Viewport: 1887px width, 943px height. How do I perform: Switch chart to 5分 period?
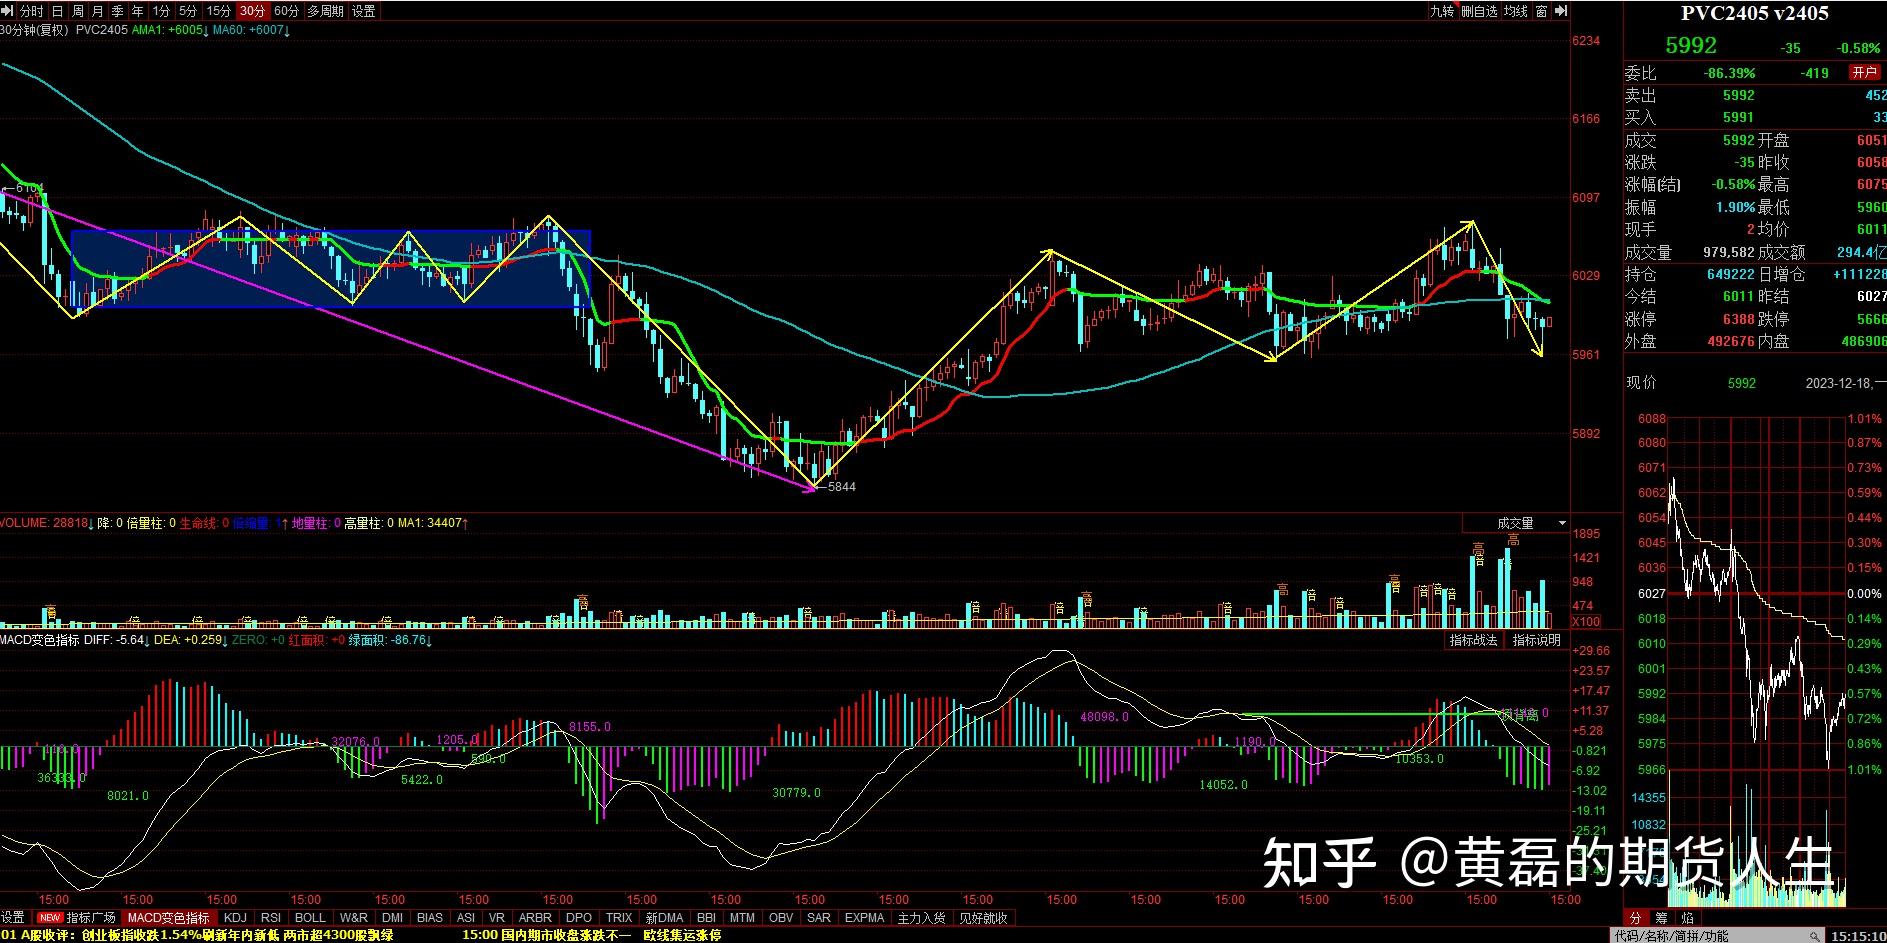click(x=188, y=11)
